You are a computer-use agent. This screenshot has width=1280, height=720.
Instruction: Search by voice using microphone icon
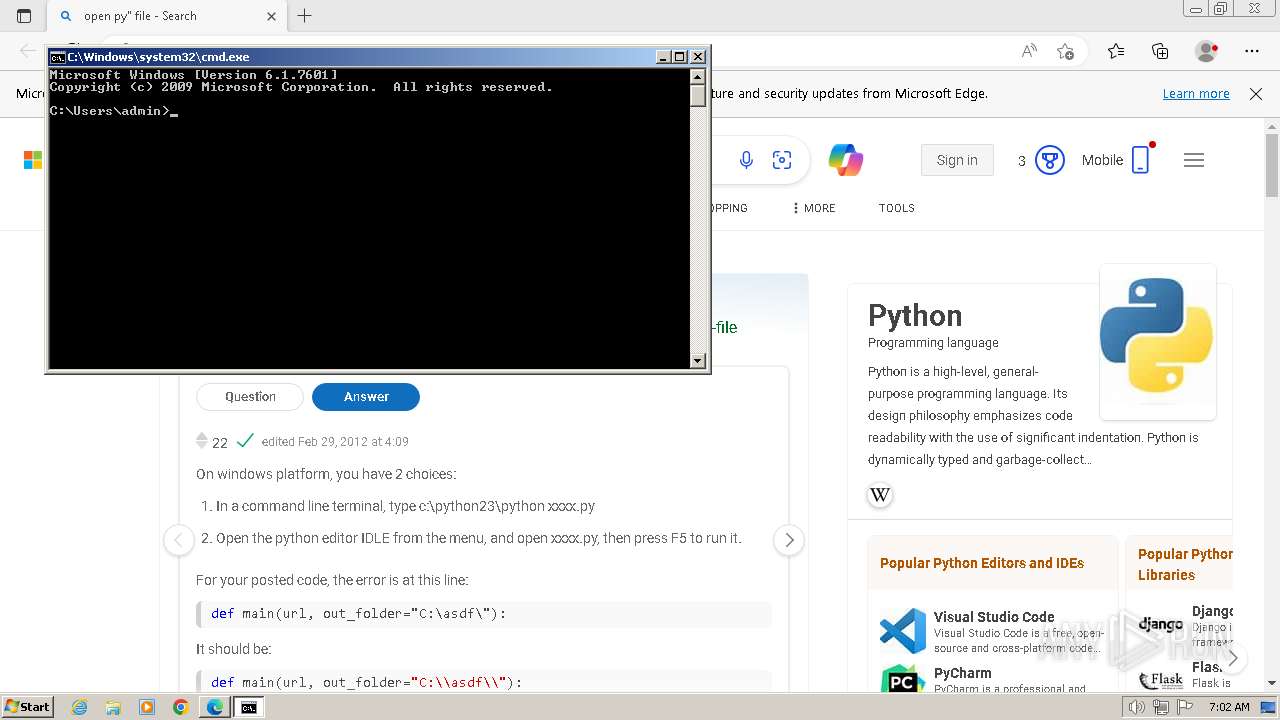[746, 160]
